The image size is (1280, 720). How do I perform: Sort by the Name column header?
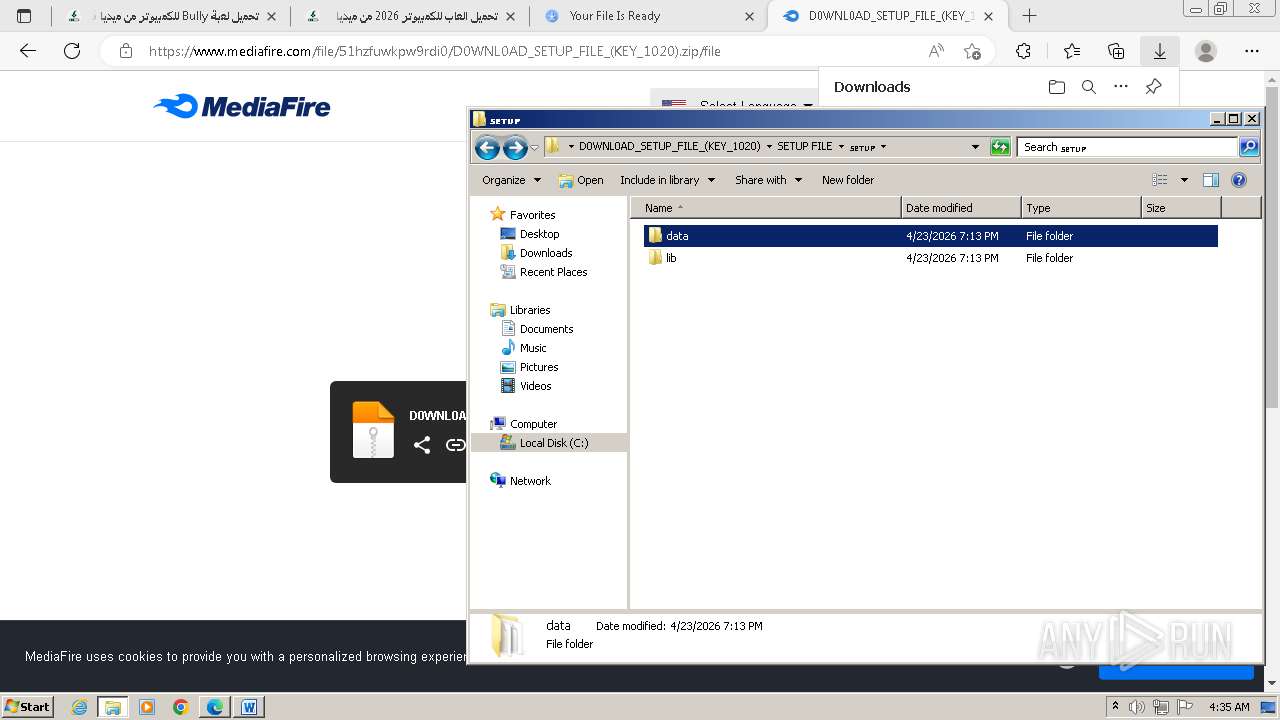click(x=765, y=208)
